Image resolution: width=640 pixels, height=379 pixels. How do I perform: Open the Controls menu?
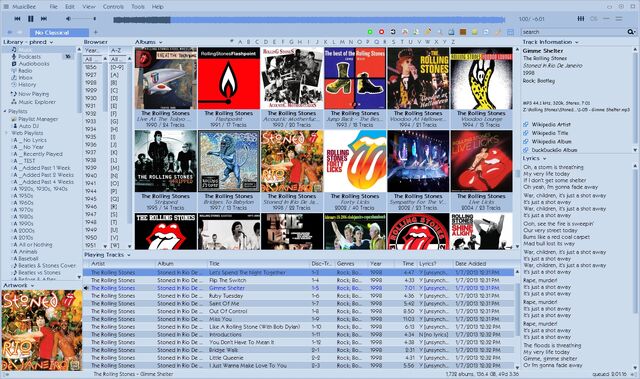[x=113, y=7]
